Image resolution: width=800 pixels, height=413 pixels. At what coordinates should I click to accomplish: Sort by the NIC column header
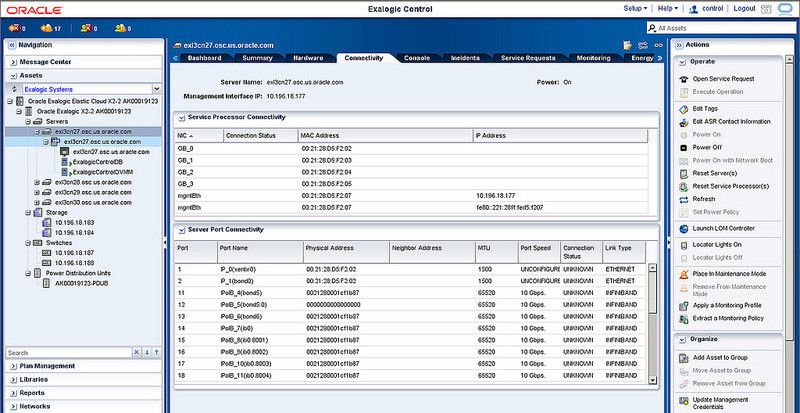(198, 136)
